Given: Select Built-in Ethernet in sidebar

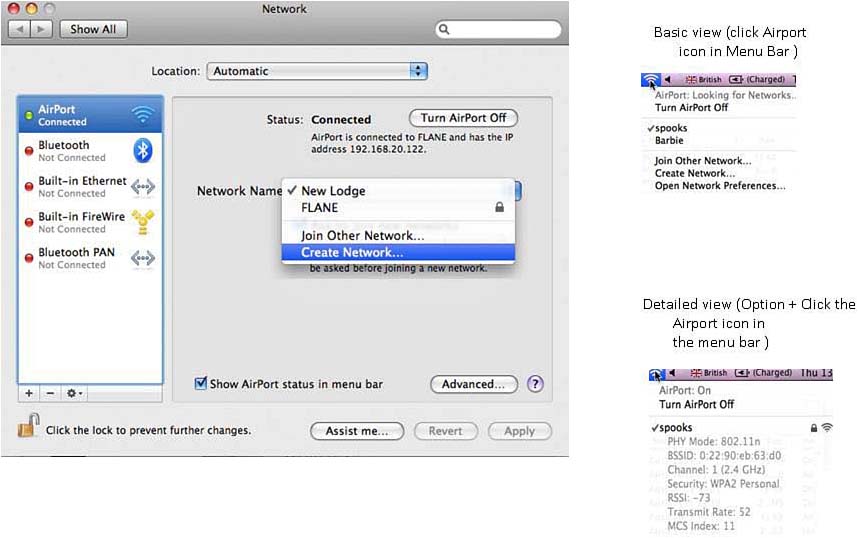Looking at the screenshot, I should pos(91,187).
